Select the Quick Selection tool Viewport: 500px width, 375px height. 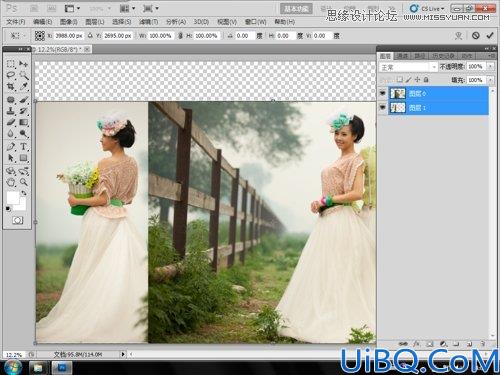tap(23, 75)
